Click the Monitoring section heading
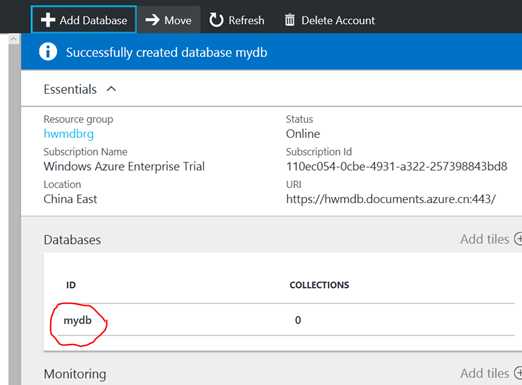The height and width of the screenshot is (385, 522). 75,374
